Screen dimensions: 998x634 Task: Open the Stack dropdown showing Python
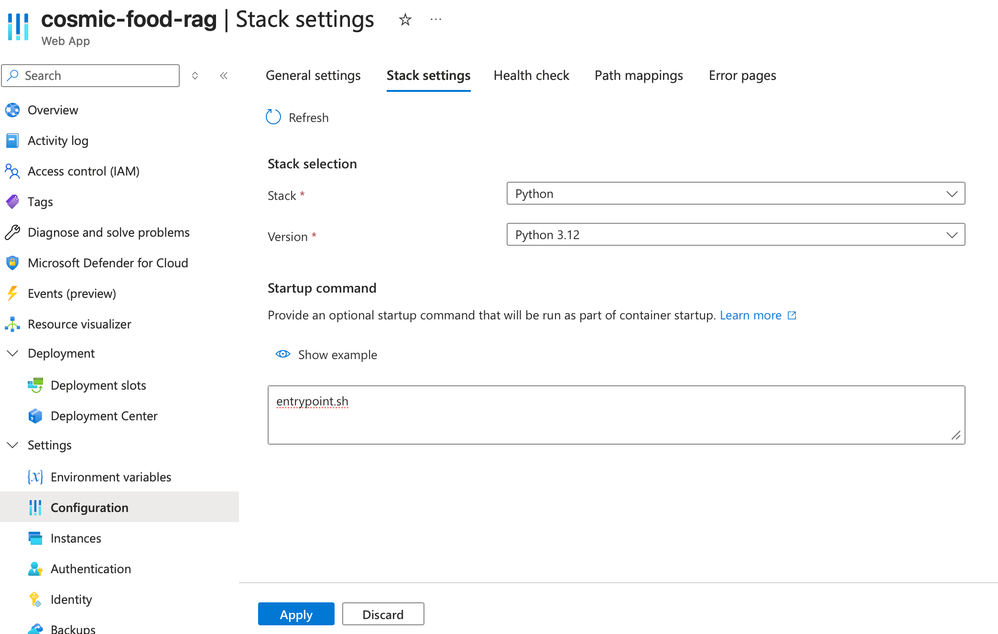coord(735,194)
